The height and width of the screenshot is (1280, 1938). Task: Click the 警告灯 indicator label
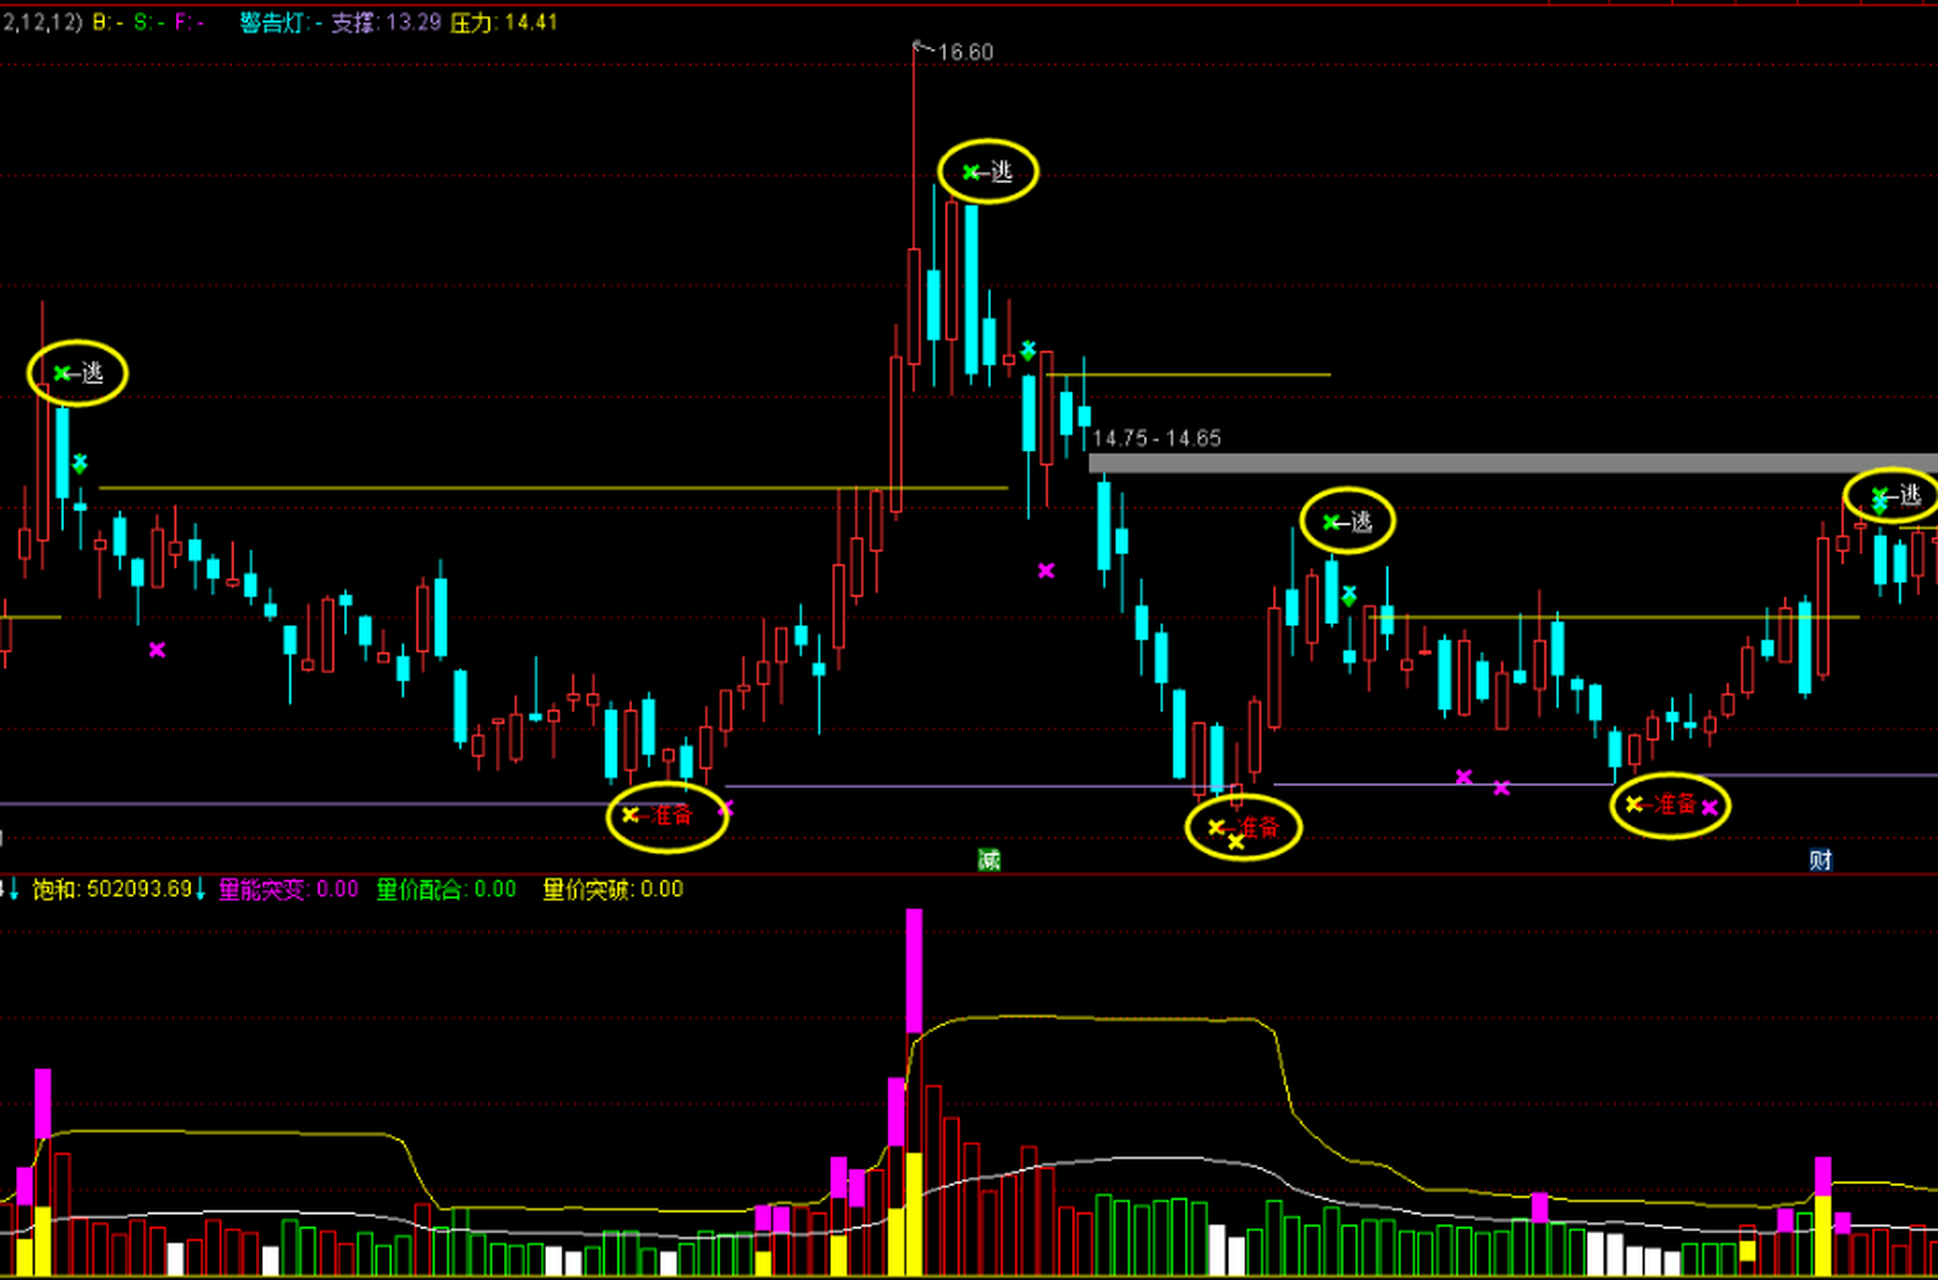pyautogui.click(x=280, y=22)
